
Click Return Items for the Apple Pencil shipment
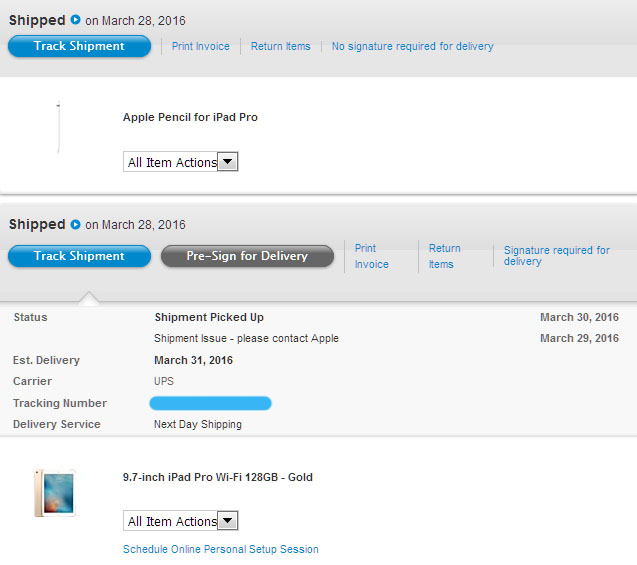click(280, 46)
